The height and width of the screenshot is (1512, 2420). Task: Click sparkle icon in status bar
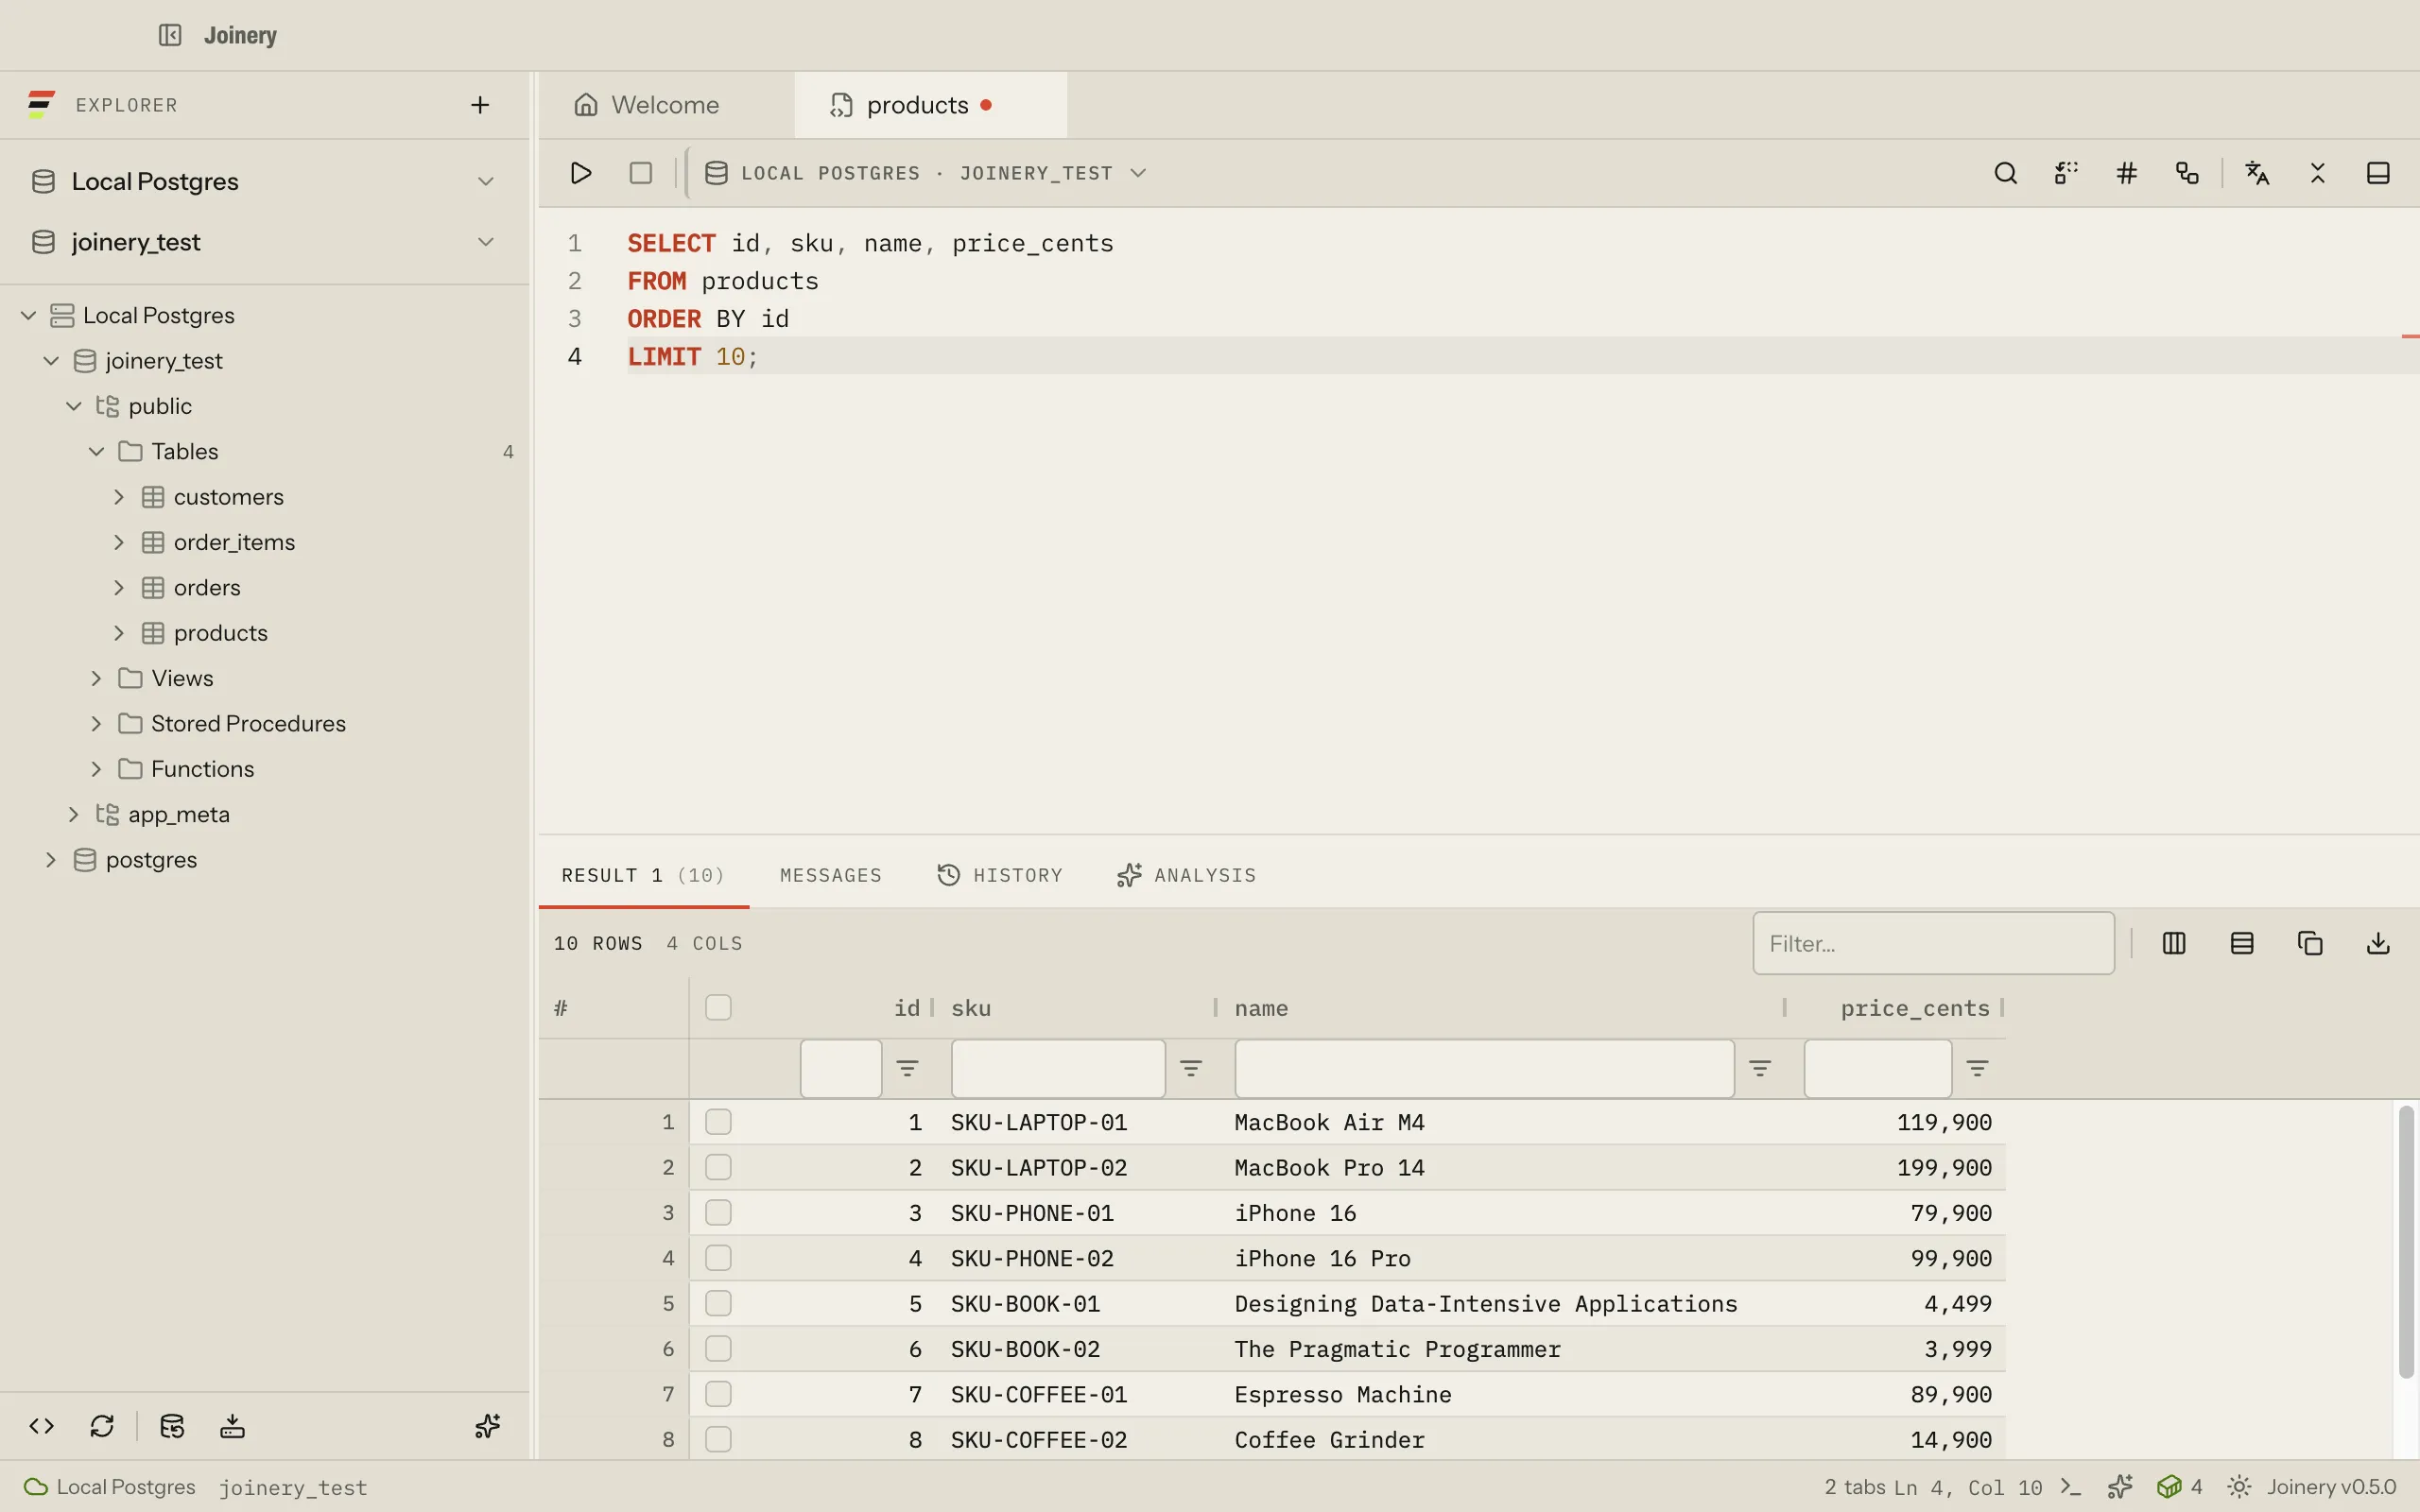click(2120, 1487)
